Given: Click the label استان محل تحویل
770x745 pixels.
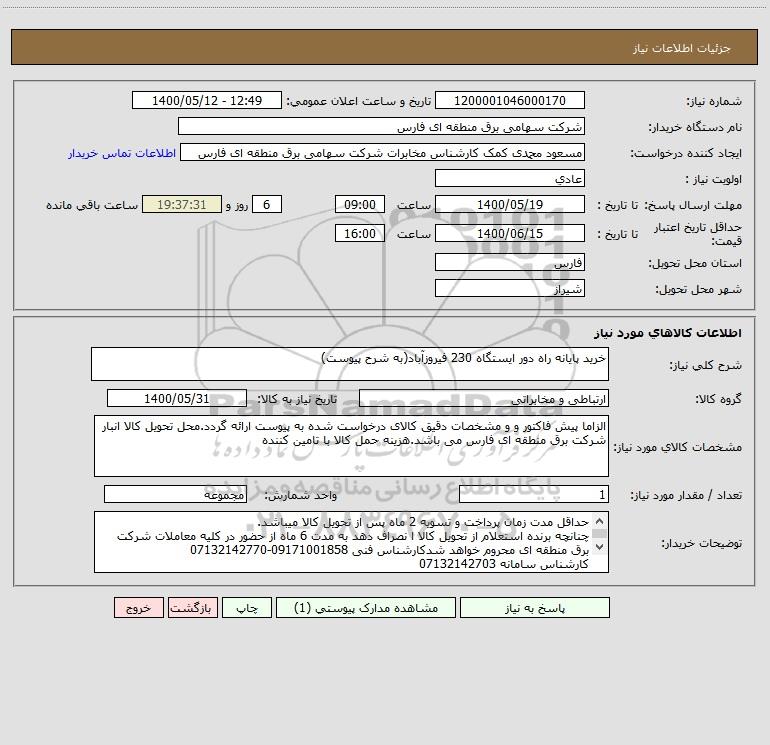Looking at the screenshot, I should [695, 264].
